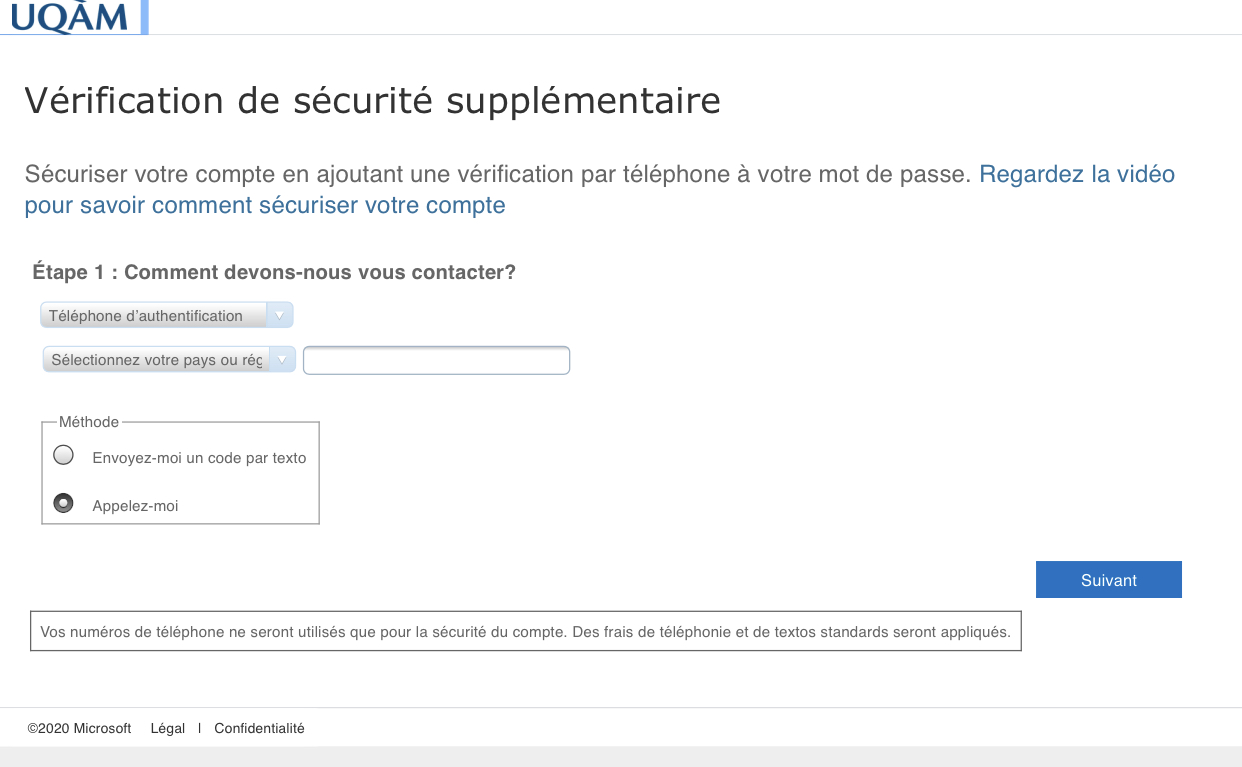Focus the phone number input field
The width and height of the screenshot is (1242, 767).
436,360
